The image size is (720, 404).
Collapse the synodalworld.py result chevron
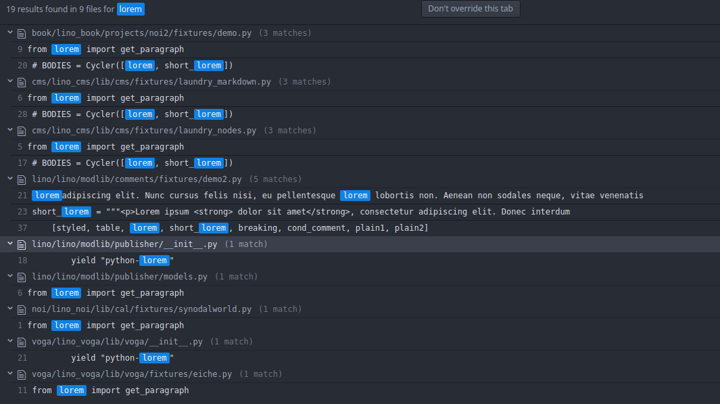pos(10,309)
